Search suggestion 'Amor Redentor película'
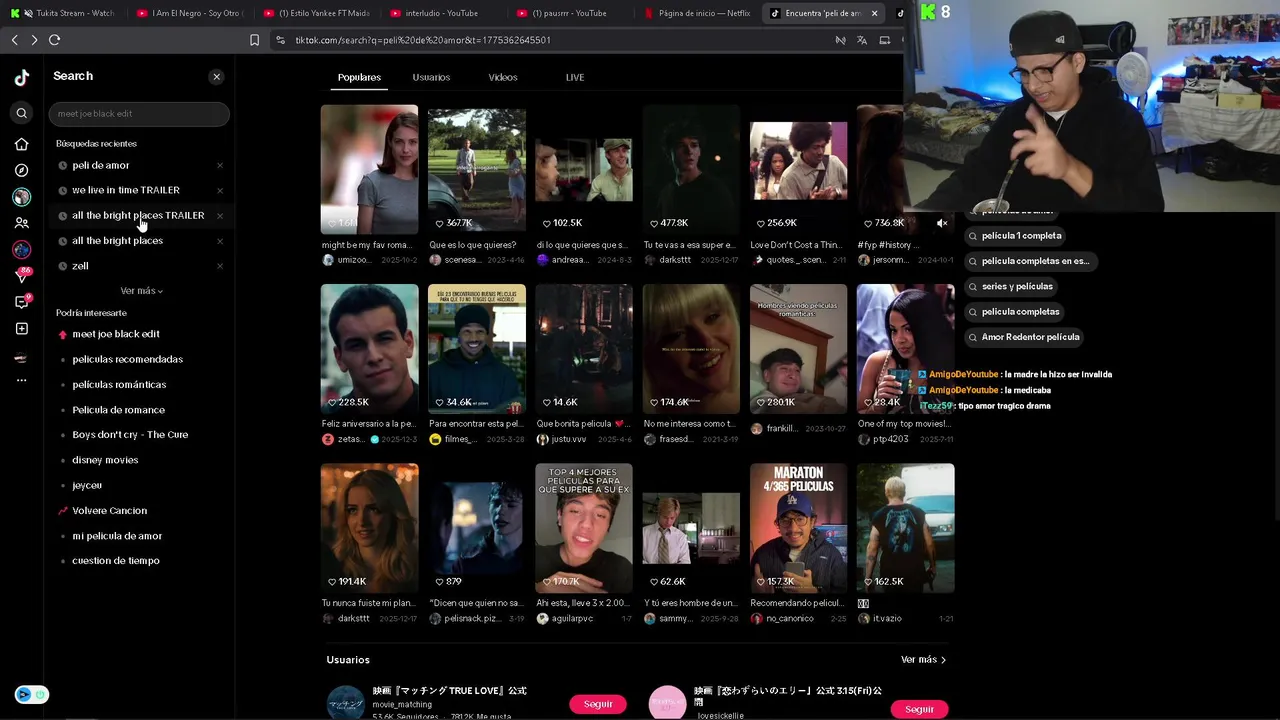 pos(1024,337)
